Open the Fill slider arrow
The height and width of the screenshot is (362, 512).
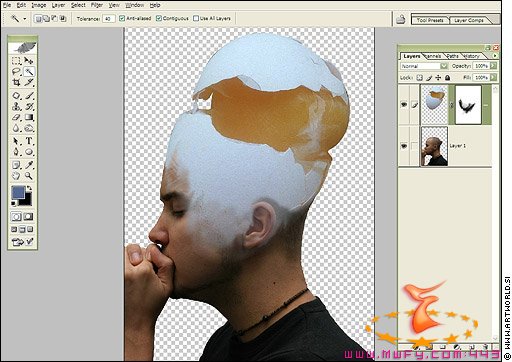click(x=493, y=78)
